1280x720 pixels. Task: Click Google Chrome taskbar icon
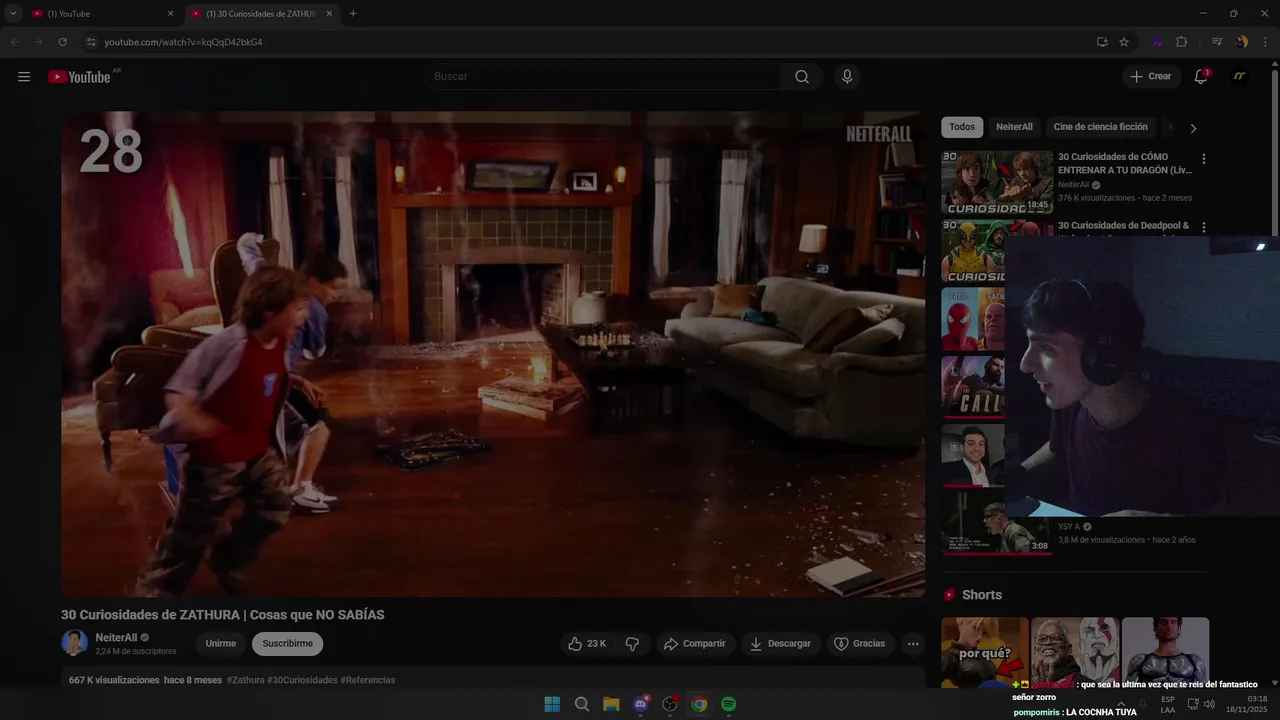(699, 704)
